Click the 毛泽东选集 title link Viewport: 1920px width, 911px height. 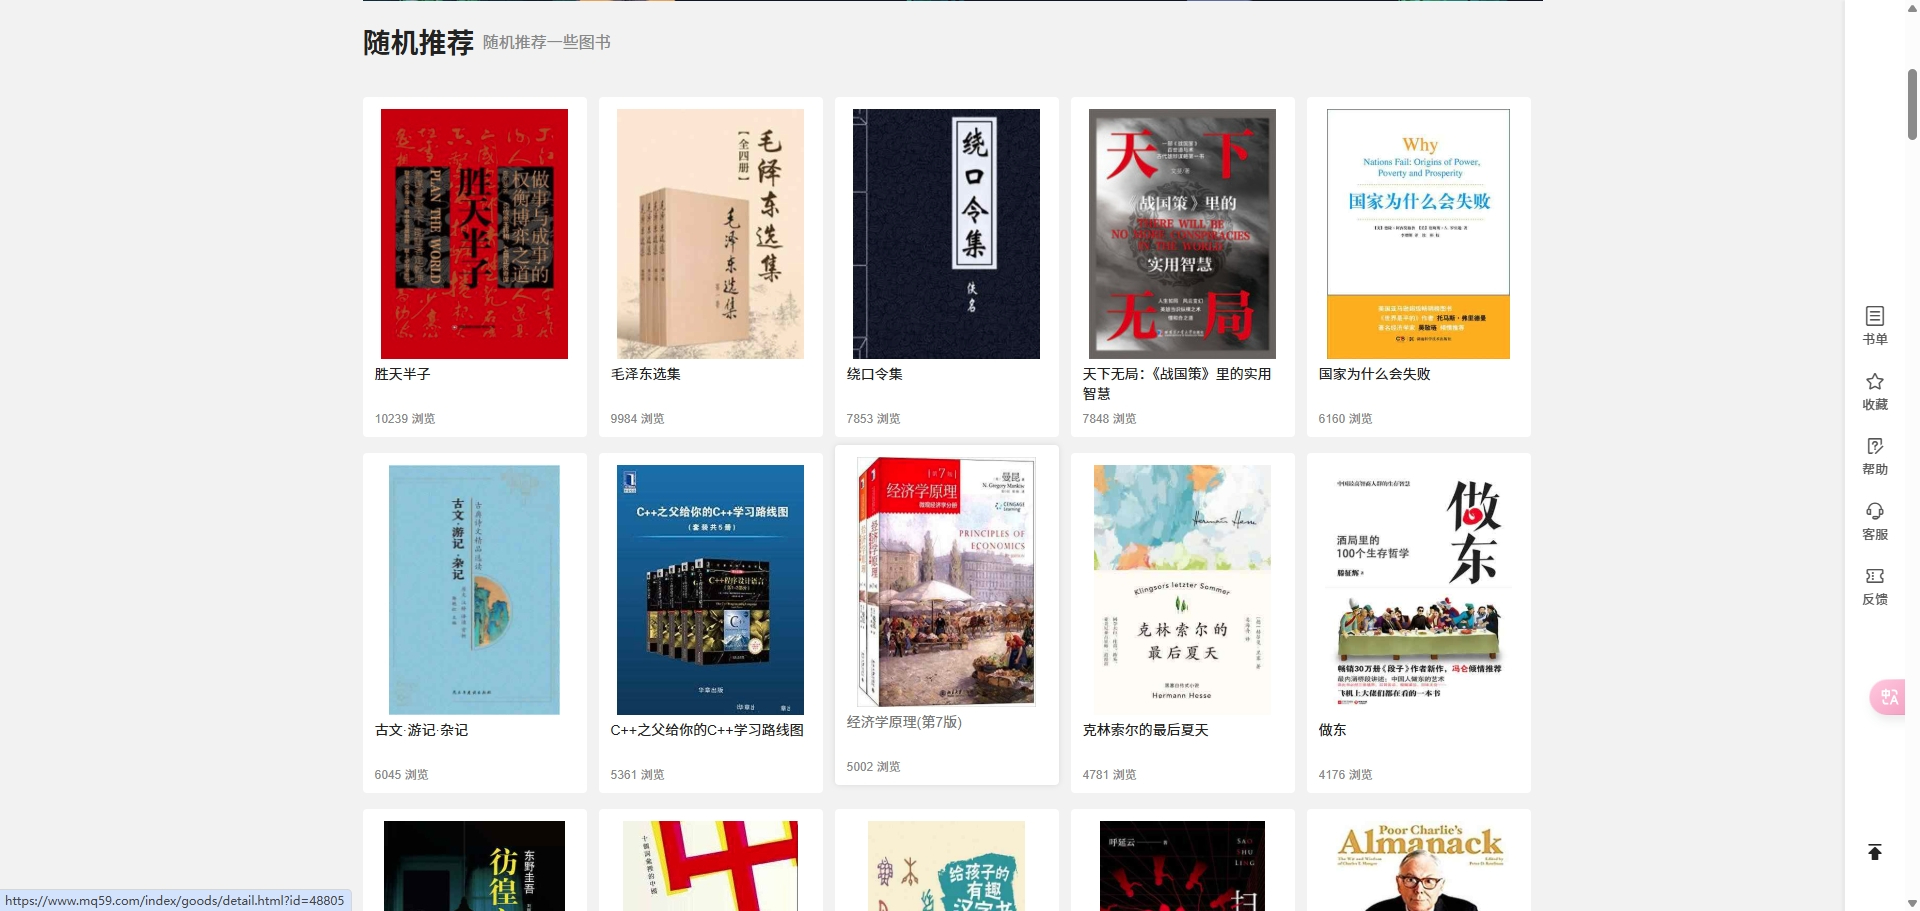(646, 374)
